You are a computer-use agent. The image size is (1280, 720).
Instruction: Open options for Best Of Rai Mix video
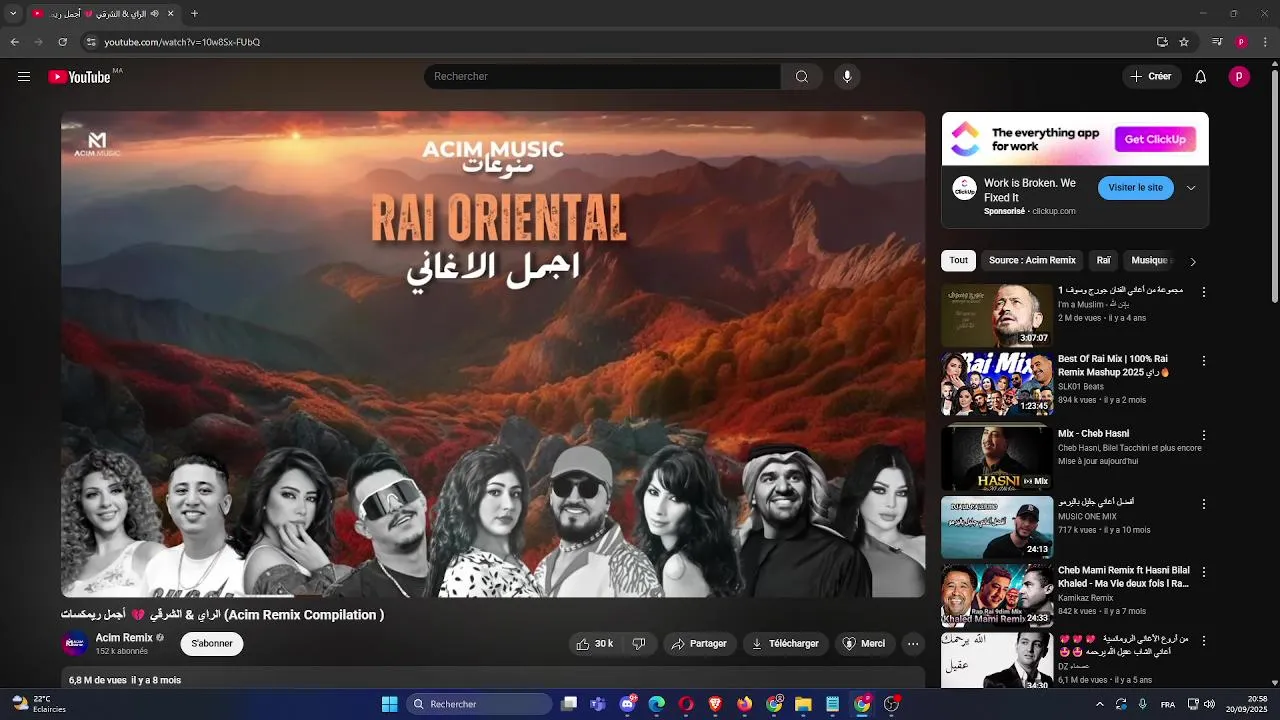1204,360
